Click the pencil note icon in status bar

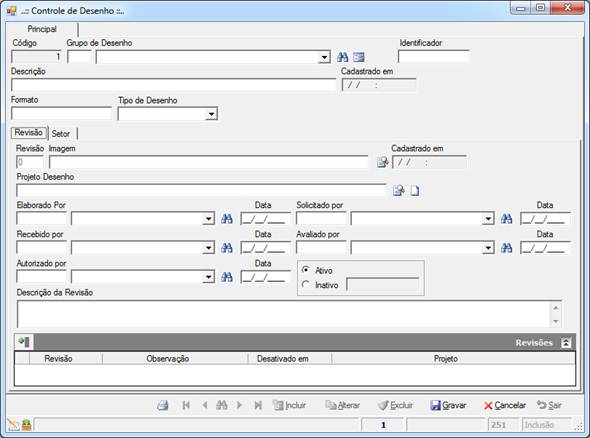pos(13,425)
